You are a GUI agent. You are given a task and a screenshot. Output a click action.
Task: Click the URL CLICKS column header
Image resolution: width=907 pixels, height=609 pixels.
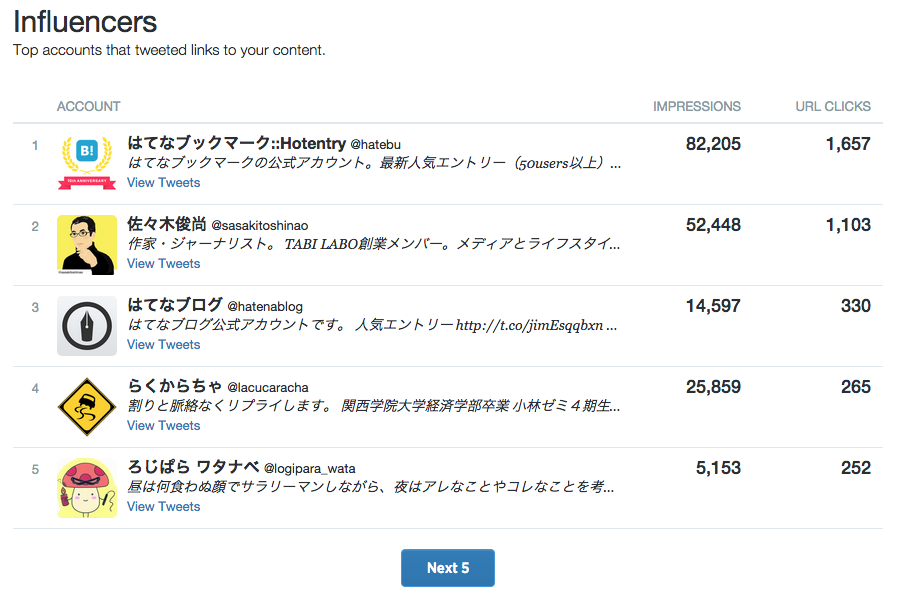pyautogui.click(x=832, y=106)
